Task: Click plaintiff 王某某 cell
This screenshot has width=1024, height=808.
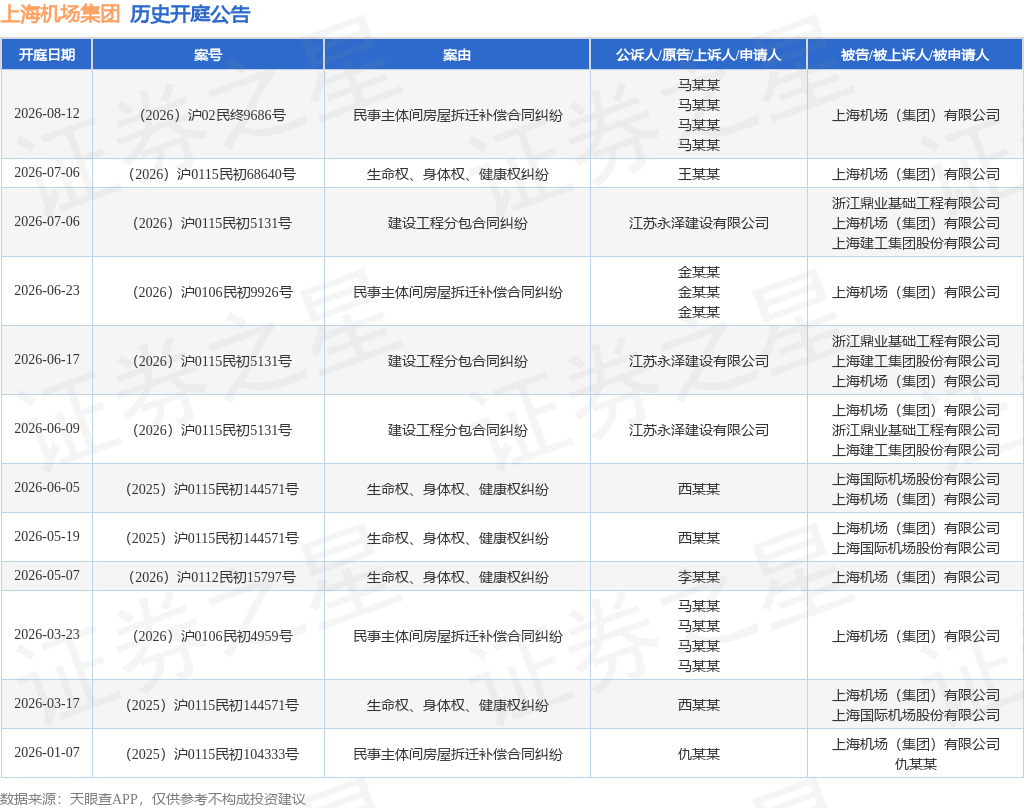Action: [x=699, y=174]
